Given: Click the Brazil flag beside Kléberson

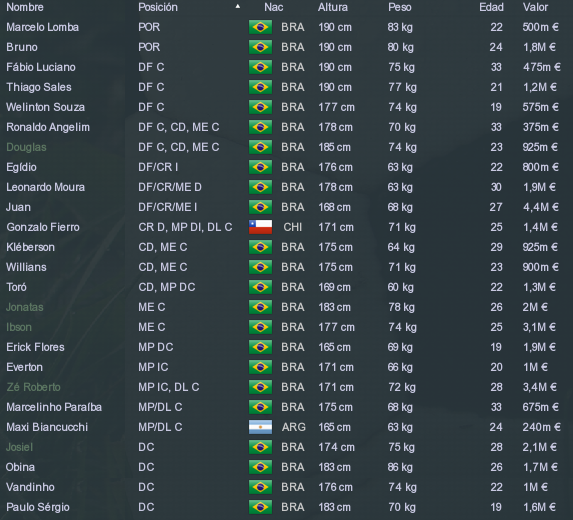Looking at the screenshot, I should (x=260, y=247).
